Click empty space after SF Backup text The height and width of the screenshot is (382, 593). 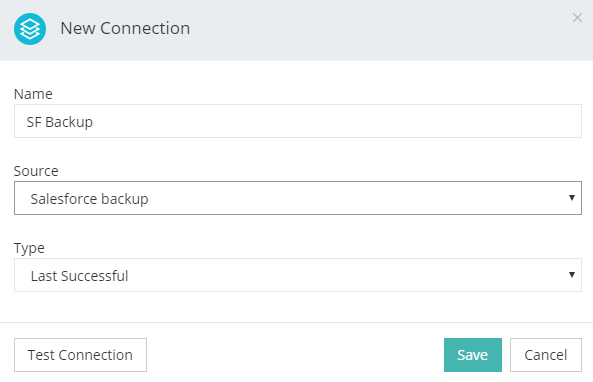click(x=337, y=121)
